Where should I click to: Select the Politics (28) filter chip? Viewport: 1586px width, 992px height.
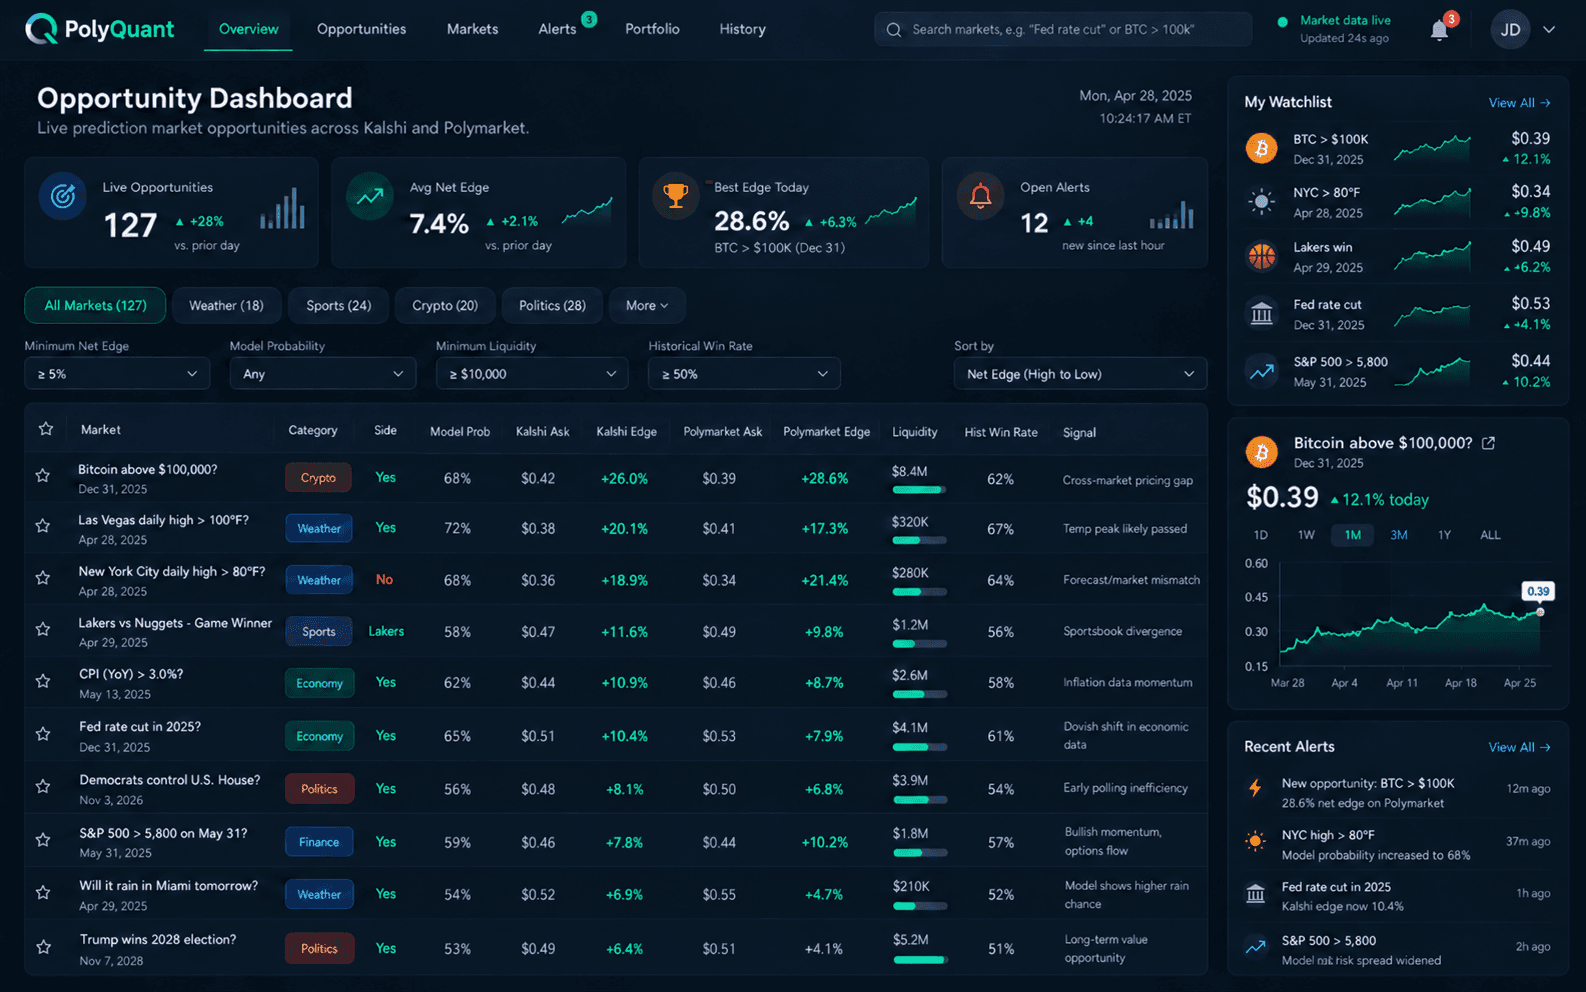(552, 306)
